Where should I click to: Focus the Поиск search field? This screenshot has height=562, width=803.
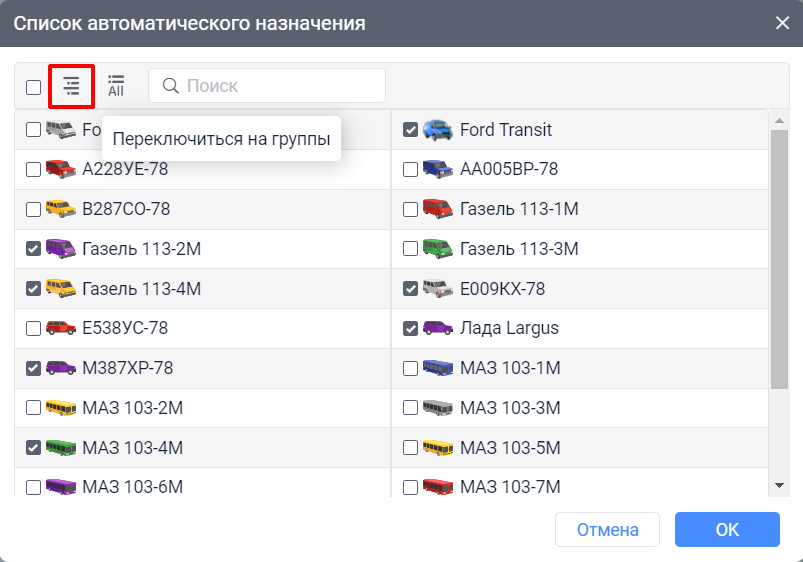tap(280, 86)
